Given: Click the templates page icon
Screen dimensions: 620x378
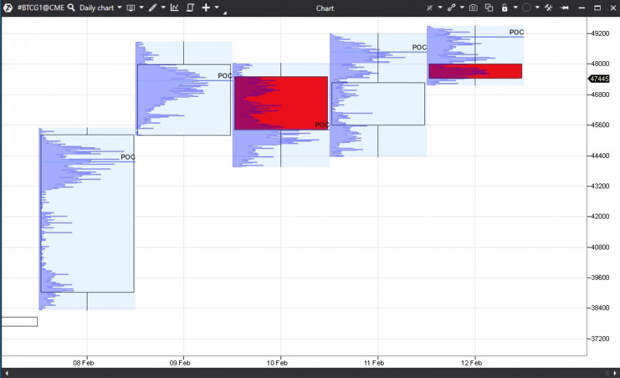Looking at the screenshot, I should pos(190,8).
